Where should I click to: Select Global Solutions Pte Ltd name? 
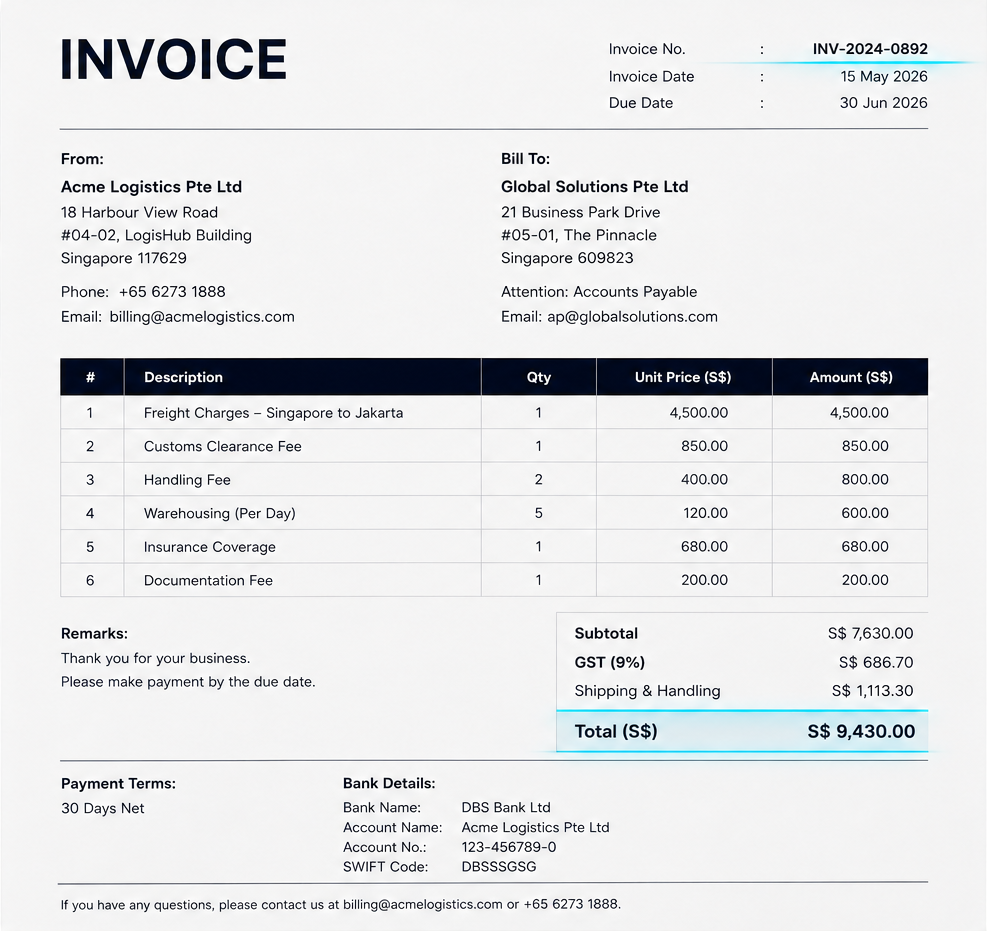(594, 187)
